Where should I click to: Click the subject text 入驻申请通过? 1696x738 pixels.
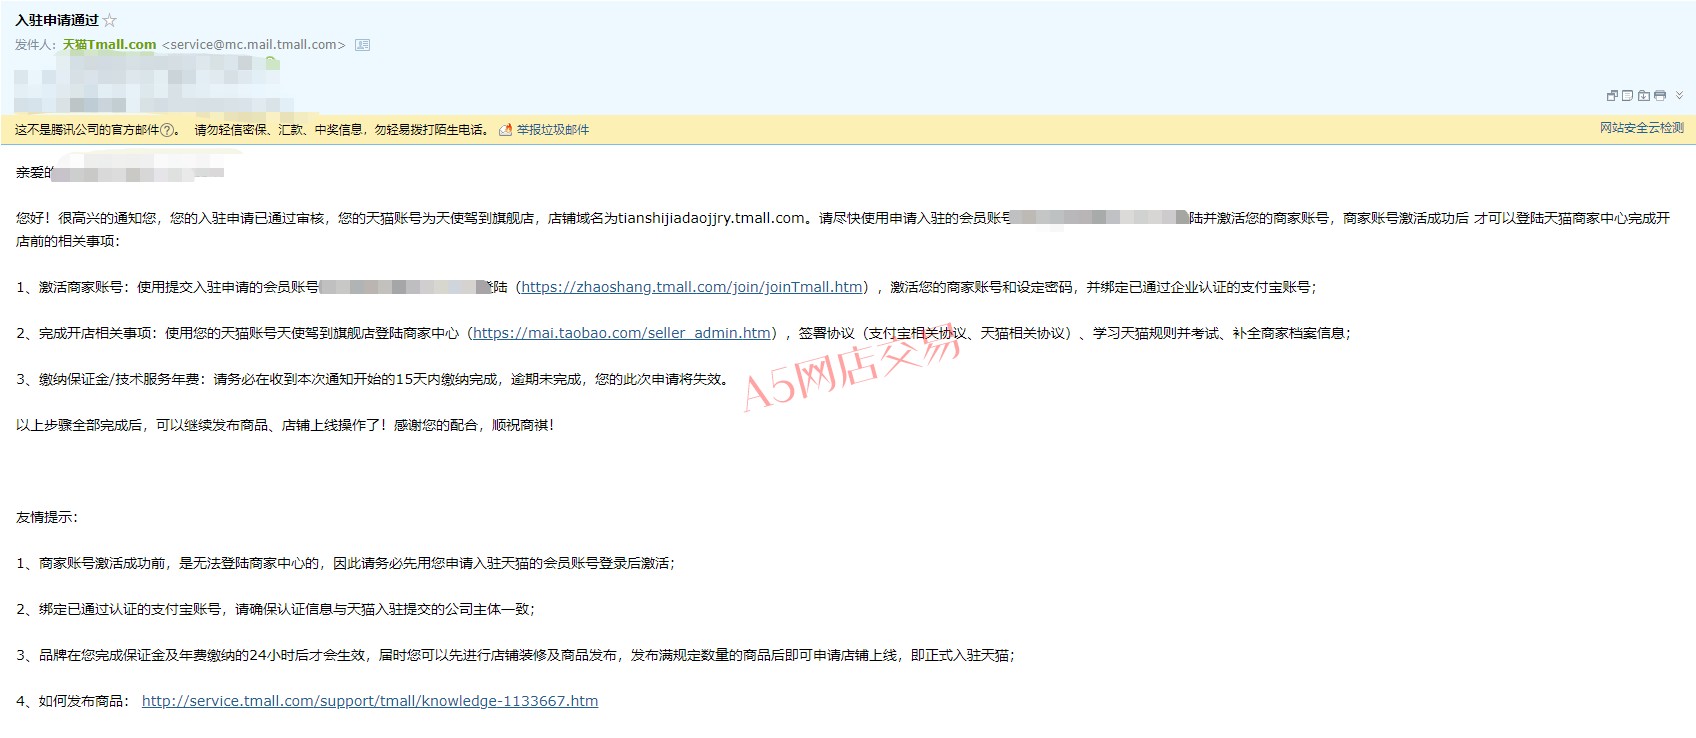tap(57, 20)
